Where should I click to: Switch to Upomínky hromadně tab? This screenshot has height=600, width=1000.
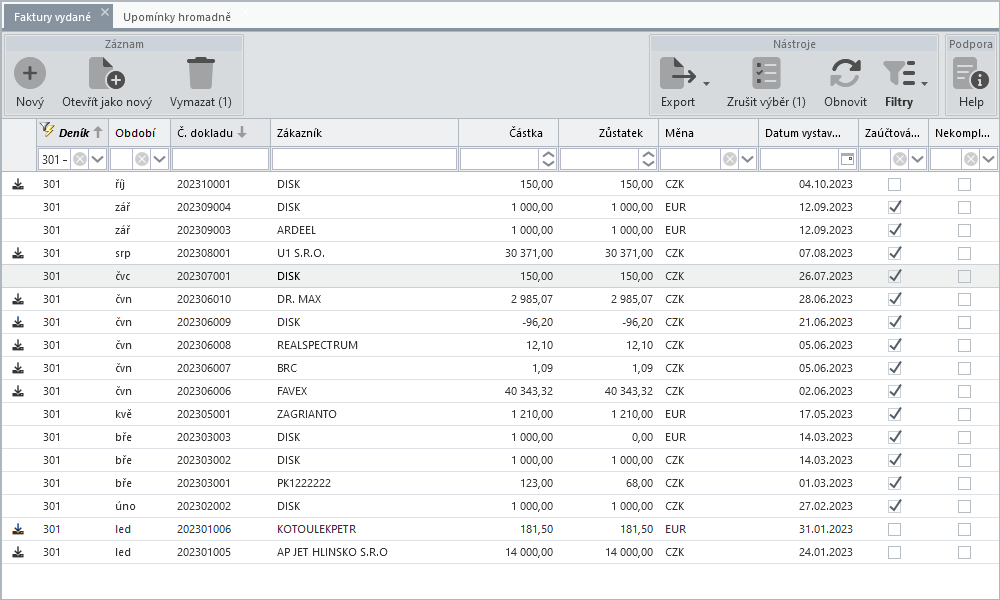pos(177,17)
